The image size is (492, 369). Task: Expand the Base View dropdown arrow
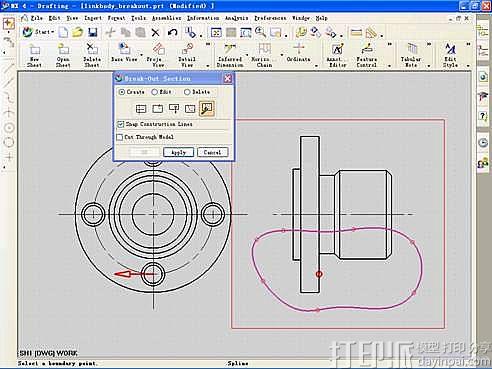coord(141,55)
